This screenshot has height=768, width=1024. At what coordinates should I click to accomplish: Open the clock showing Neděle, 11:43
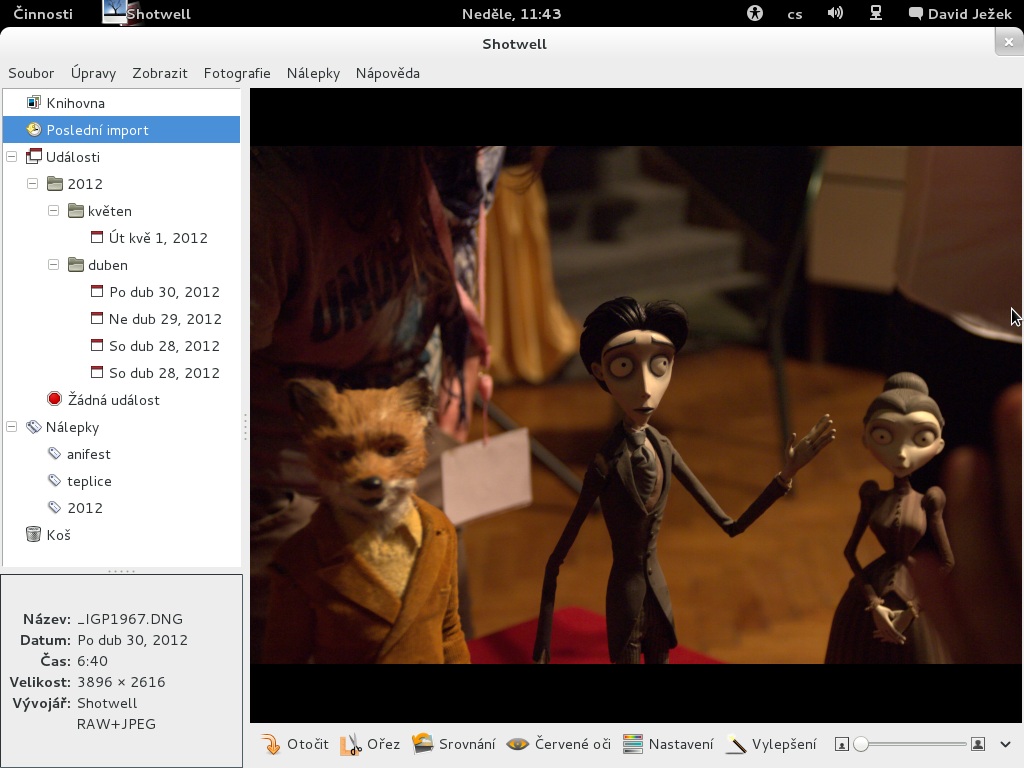click(511, 14)
